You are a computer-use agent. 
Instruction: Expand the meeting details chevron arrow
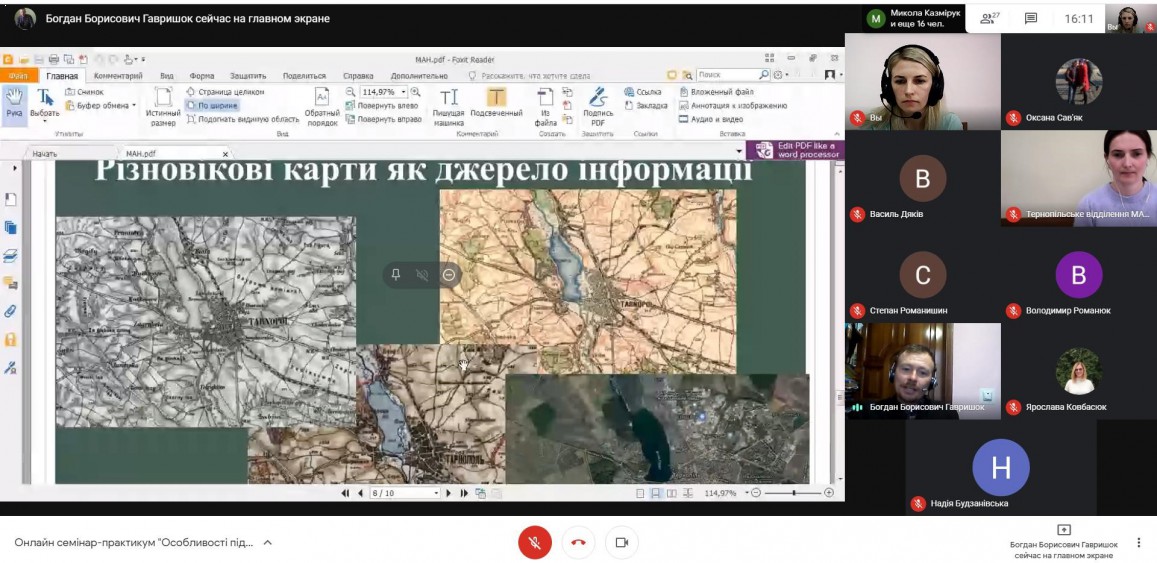pyautogui.click(x=267, y=543)
